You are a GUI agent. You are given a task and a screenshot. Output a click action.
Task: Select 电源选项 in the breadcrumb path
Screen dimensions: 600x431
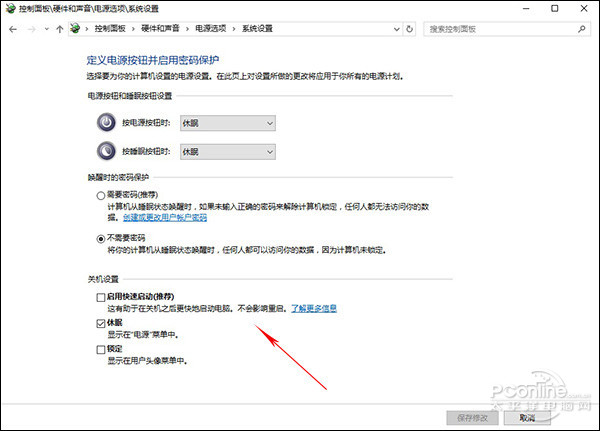211,29
